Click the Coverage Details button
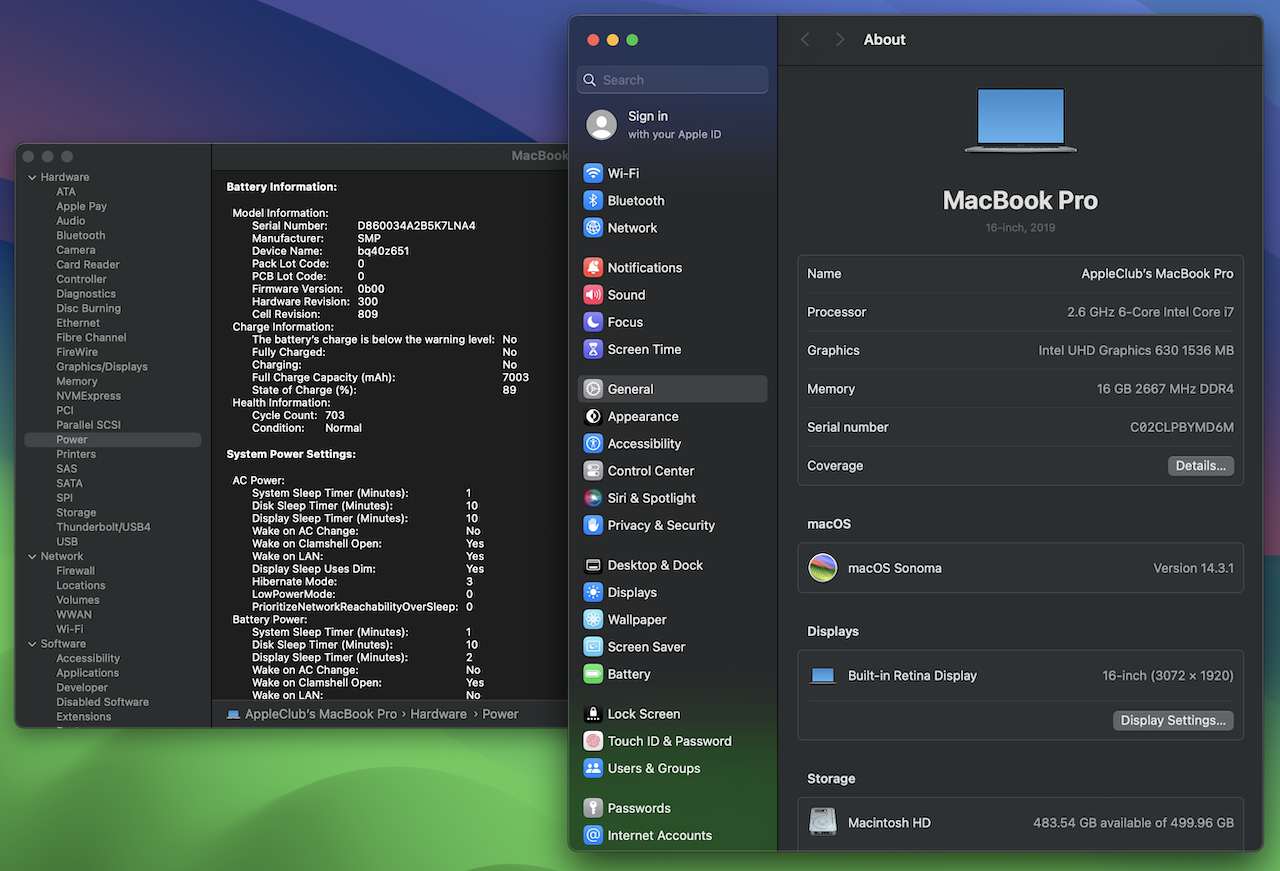Image resolution: width=1280 pixels, height=871 pixels. coord(1200,466)
